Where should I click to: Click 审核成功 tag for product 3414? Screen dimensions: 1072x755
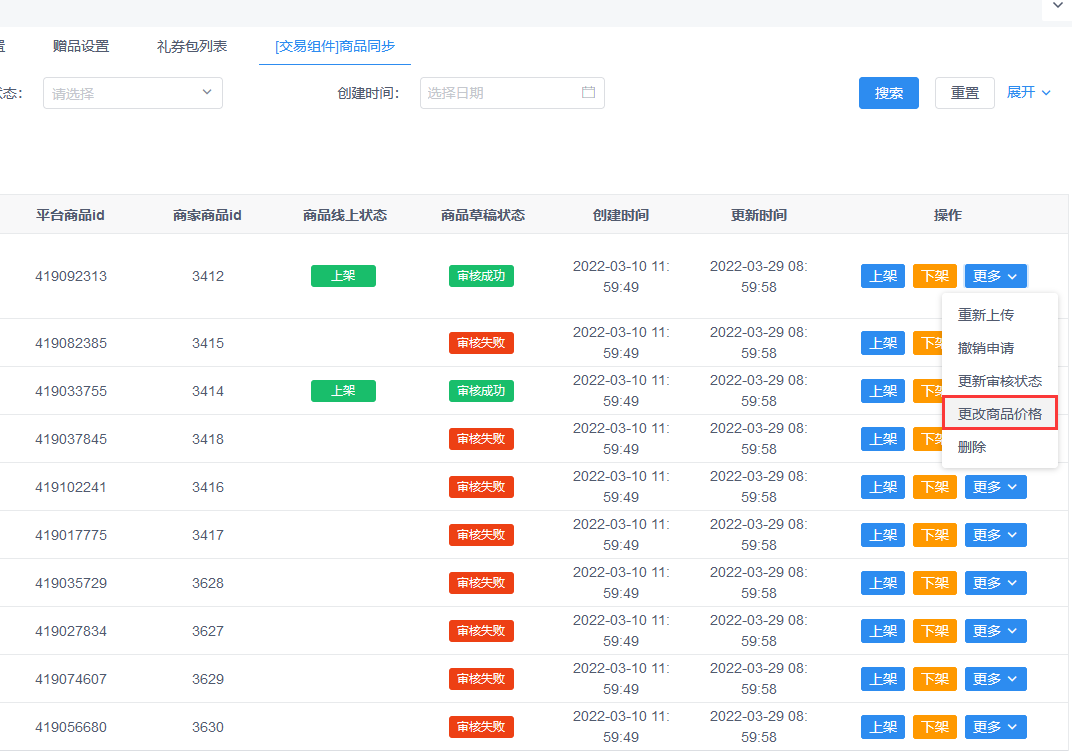[481, 391]
